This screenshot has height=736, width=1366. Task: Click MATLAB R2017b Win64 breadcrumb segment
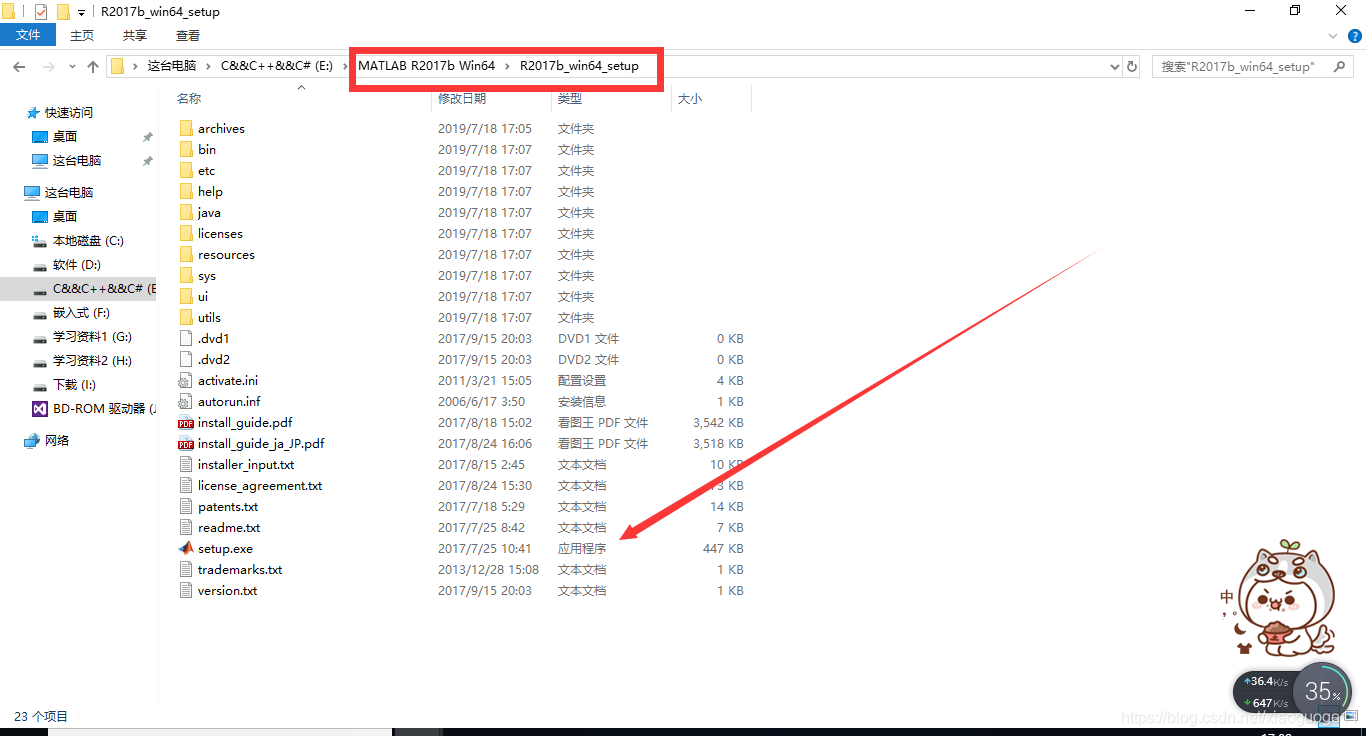426,66
